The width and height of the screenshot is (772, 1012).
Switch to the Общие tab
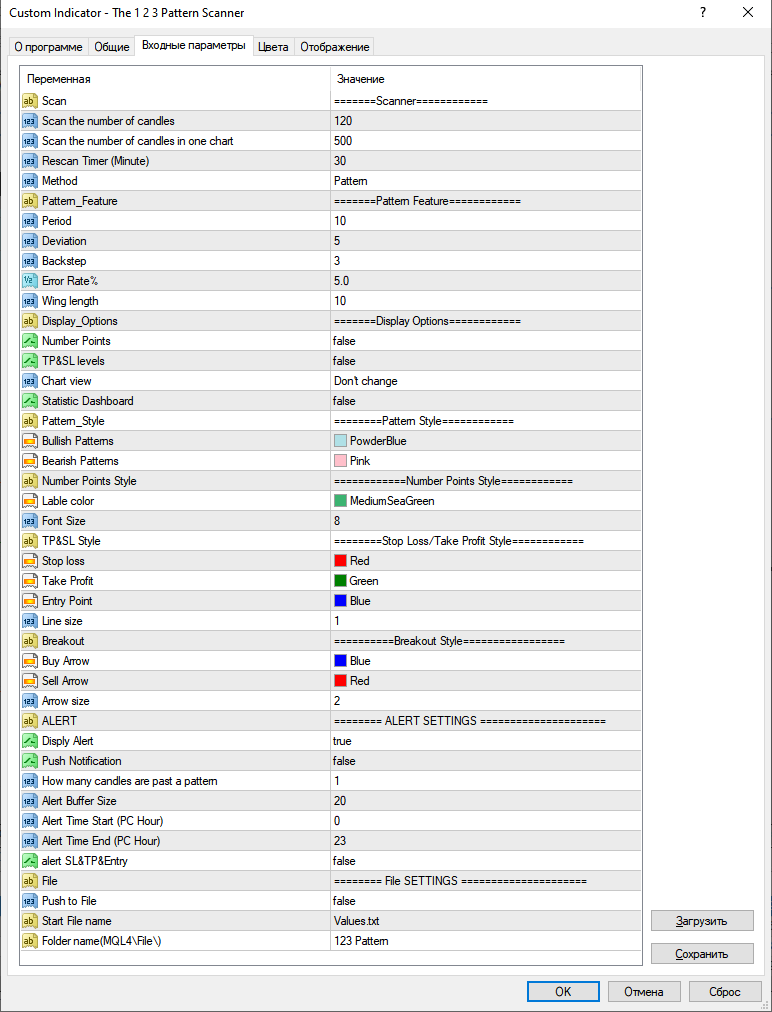tap(112, 47)
